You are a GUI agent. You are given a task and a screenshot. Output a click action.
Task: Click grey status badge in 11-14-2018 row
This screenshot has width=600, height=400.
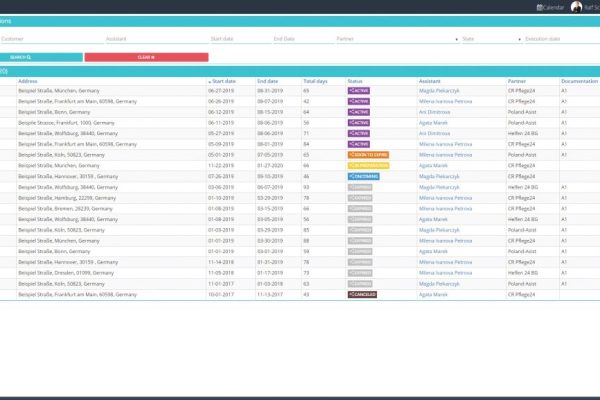click(360, 262)
